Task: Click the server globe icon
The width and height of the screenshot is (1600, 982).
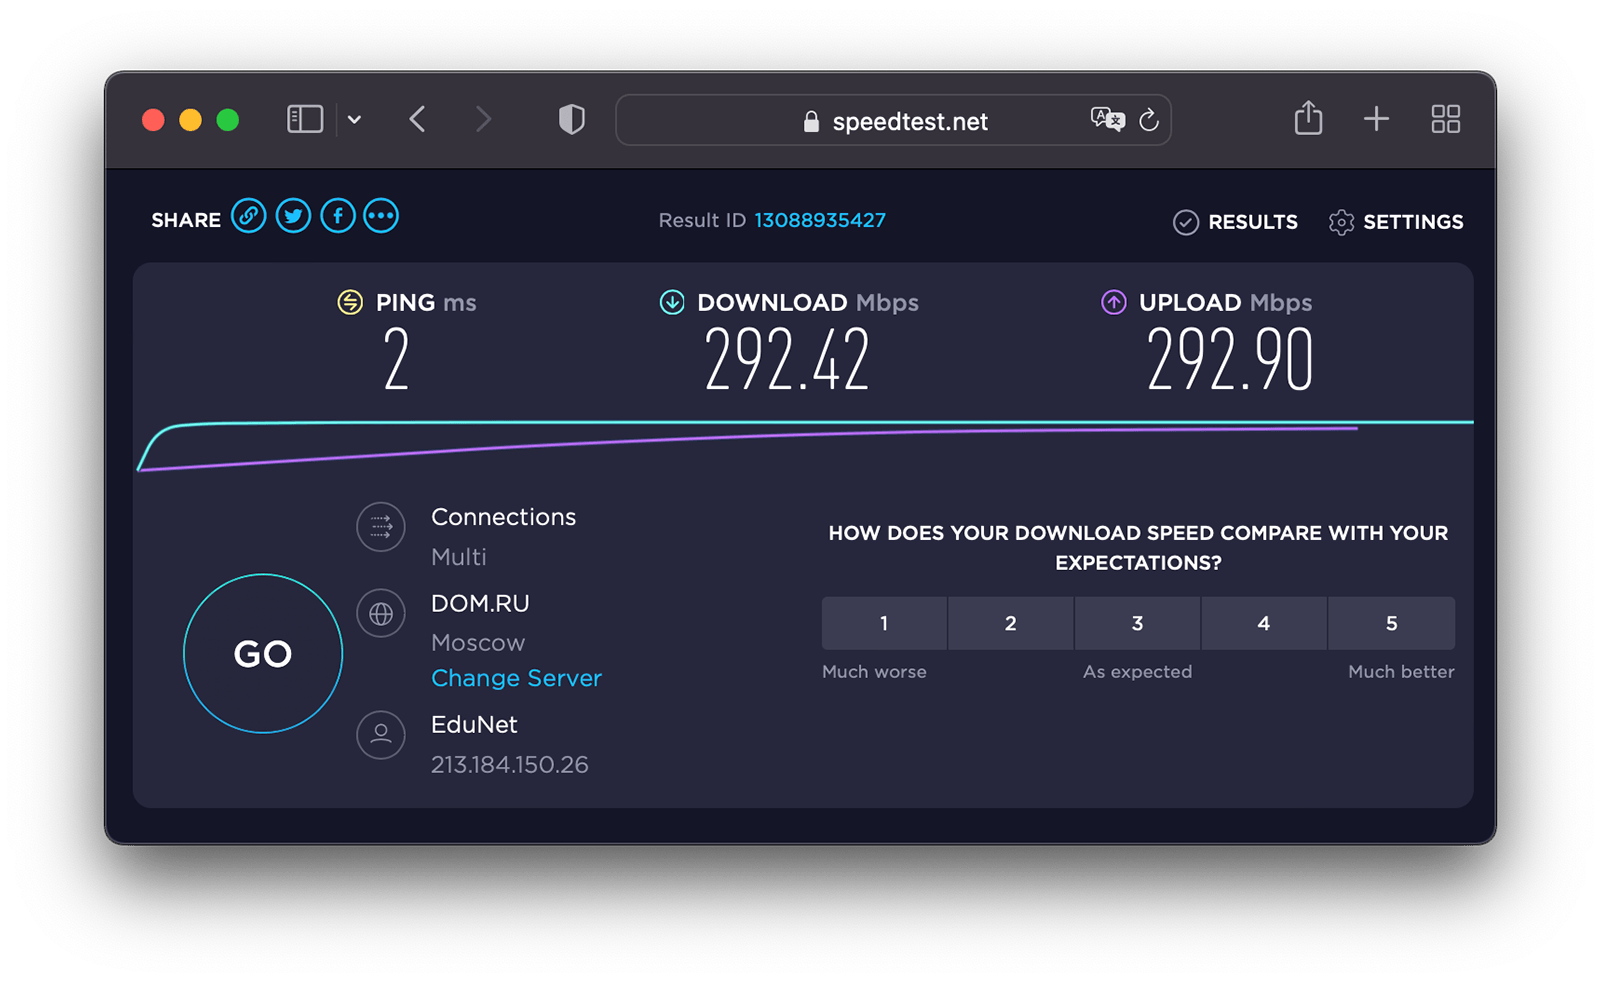Action: pyautogui.click(x=381, y=613)
